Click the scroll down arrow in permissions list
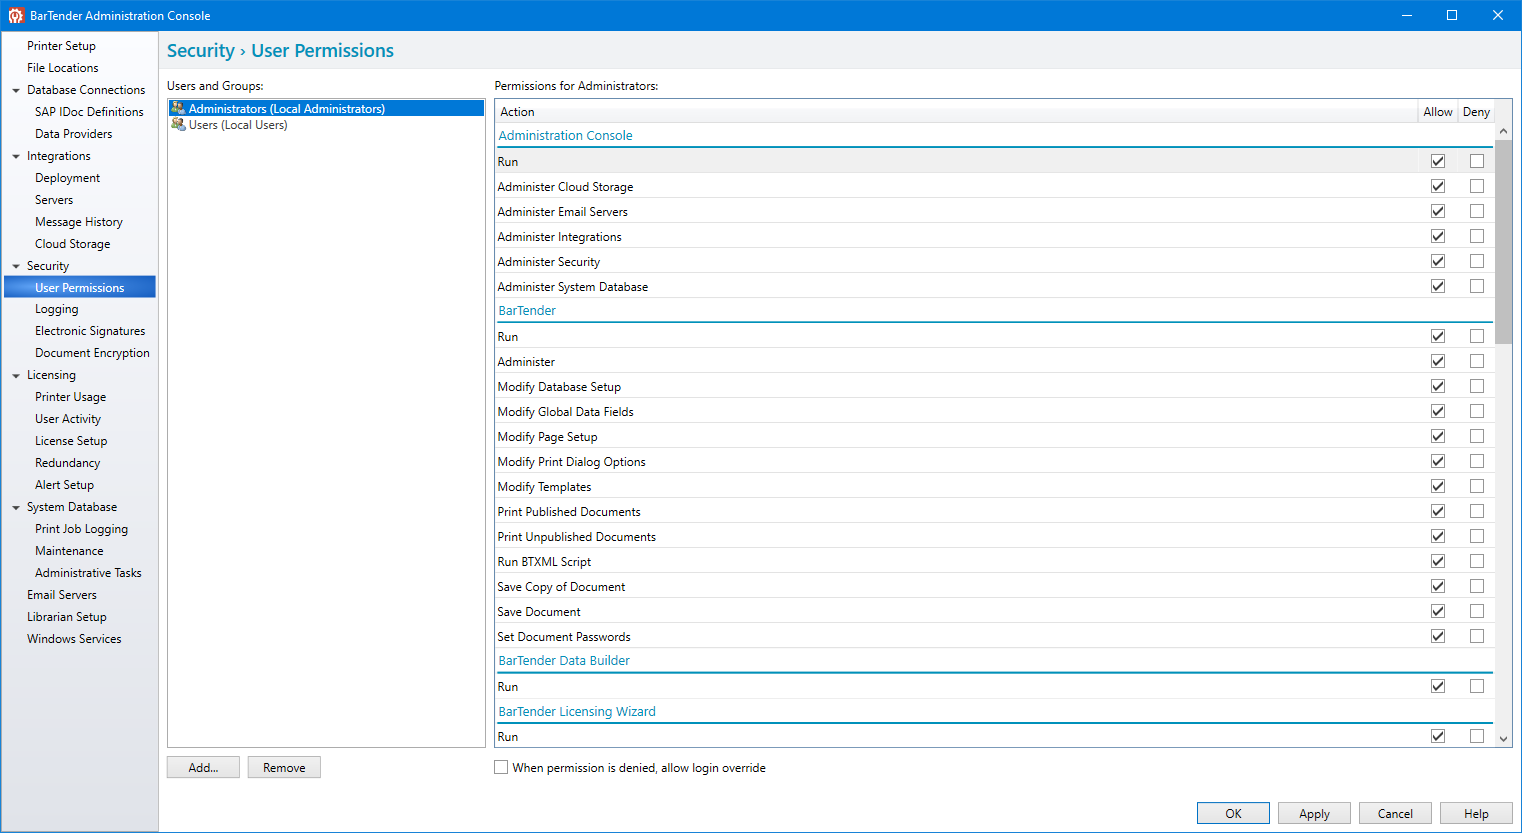 pyautogui.click(x=1503, y=739)
